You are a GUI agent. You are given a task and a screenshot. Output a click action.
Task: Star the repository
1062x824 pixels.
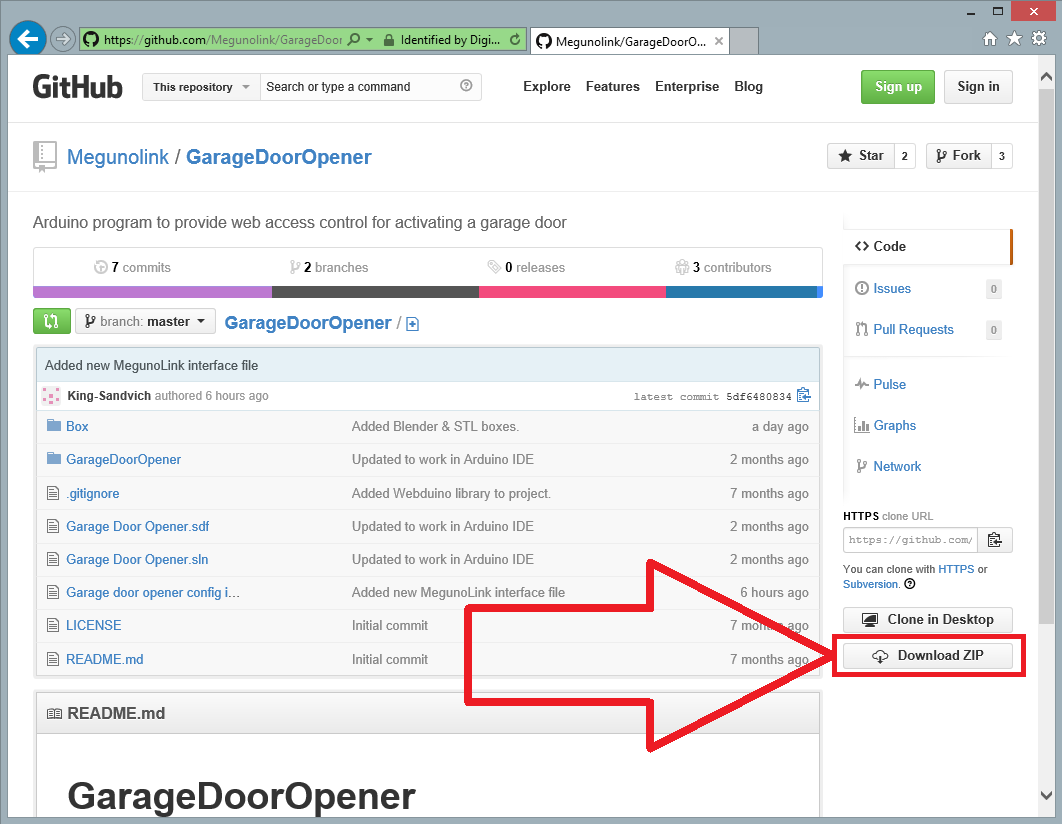click(861, 156)
